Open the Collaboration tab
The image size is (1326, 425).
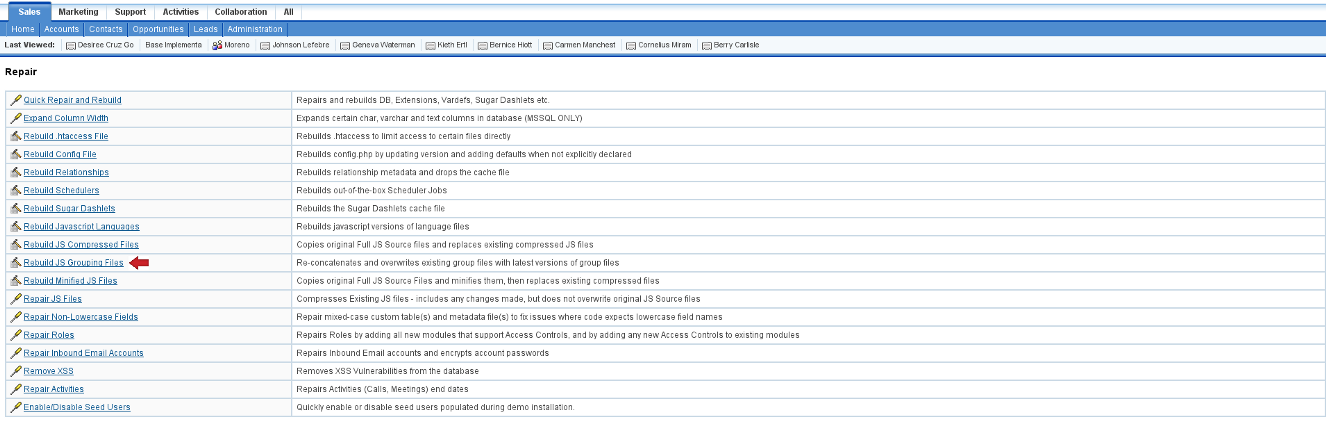(240, 12)
